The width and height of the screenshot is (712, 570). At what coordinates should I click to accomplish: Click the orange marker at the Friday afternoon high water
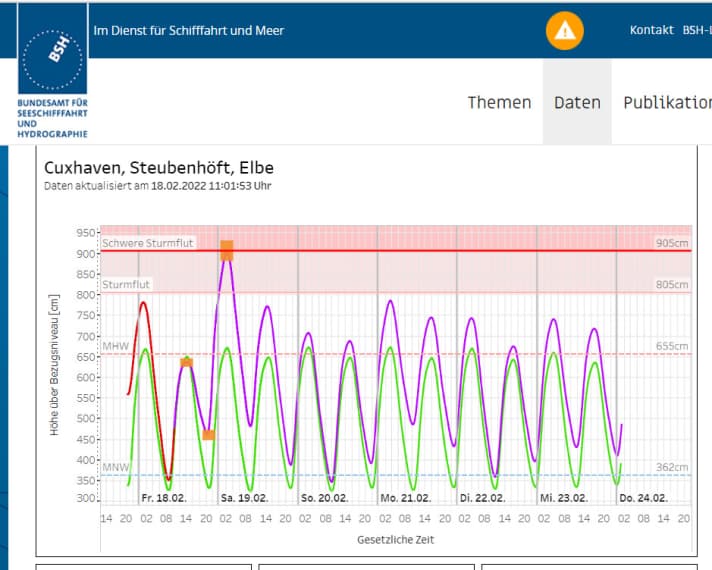point(186,361)
